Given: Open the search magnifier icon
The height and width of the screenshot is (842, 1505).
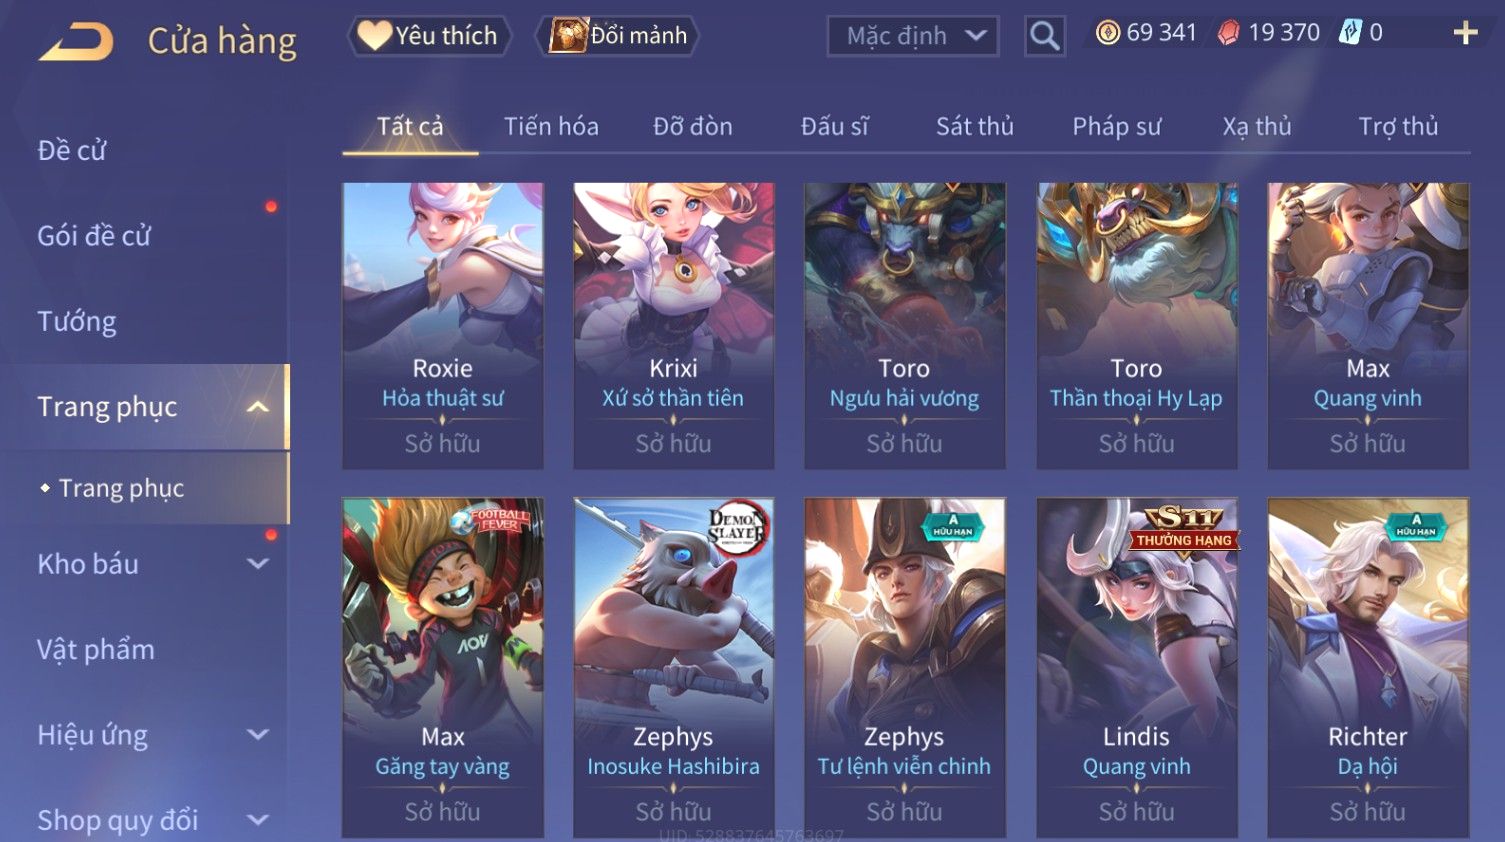Looking at the screenshot, I should (1044, 37).
